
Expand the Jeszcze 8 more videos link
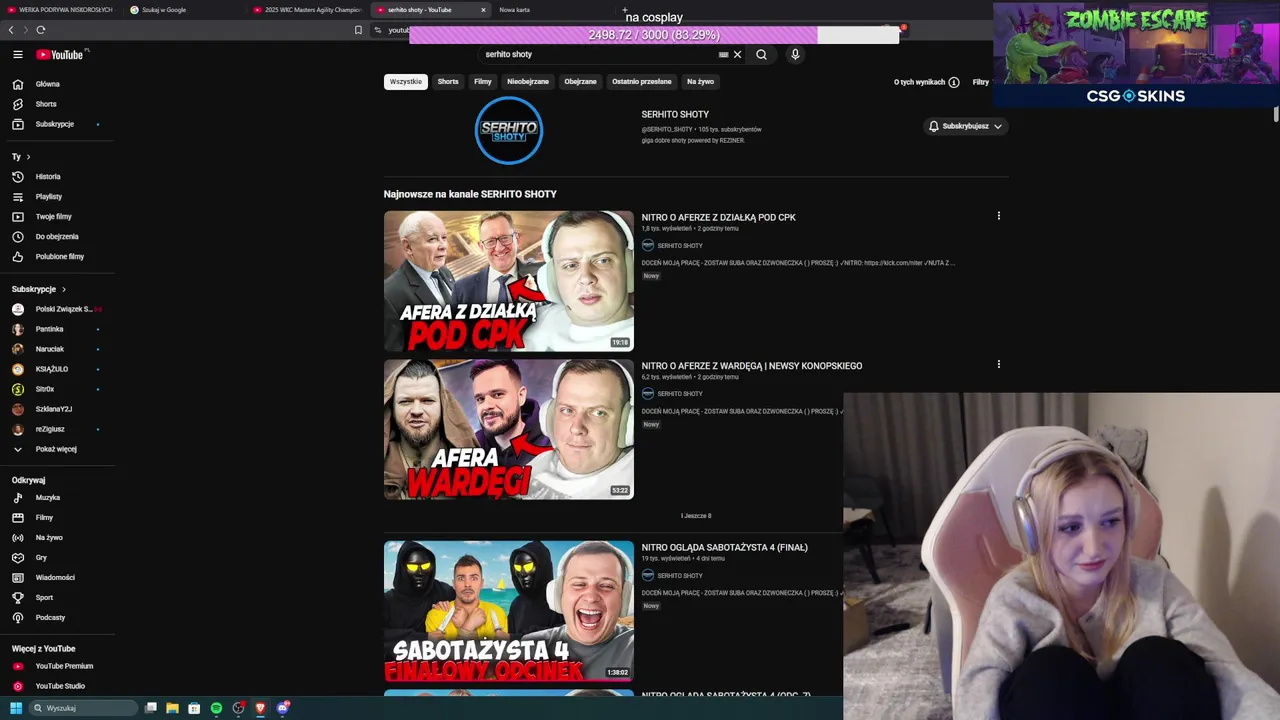[x=696, y=516]
